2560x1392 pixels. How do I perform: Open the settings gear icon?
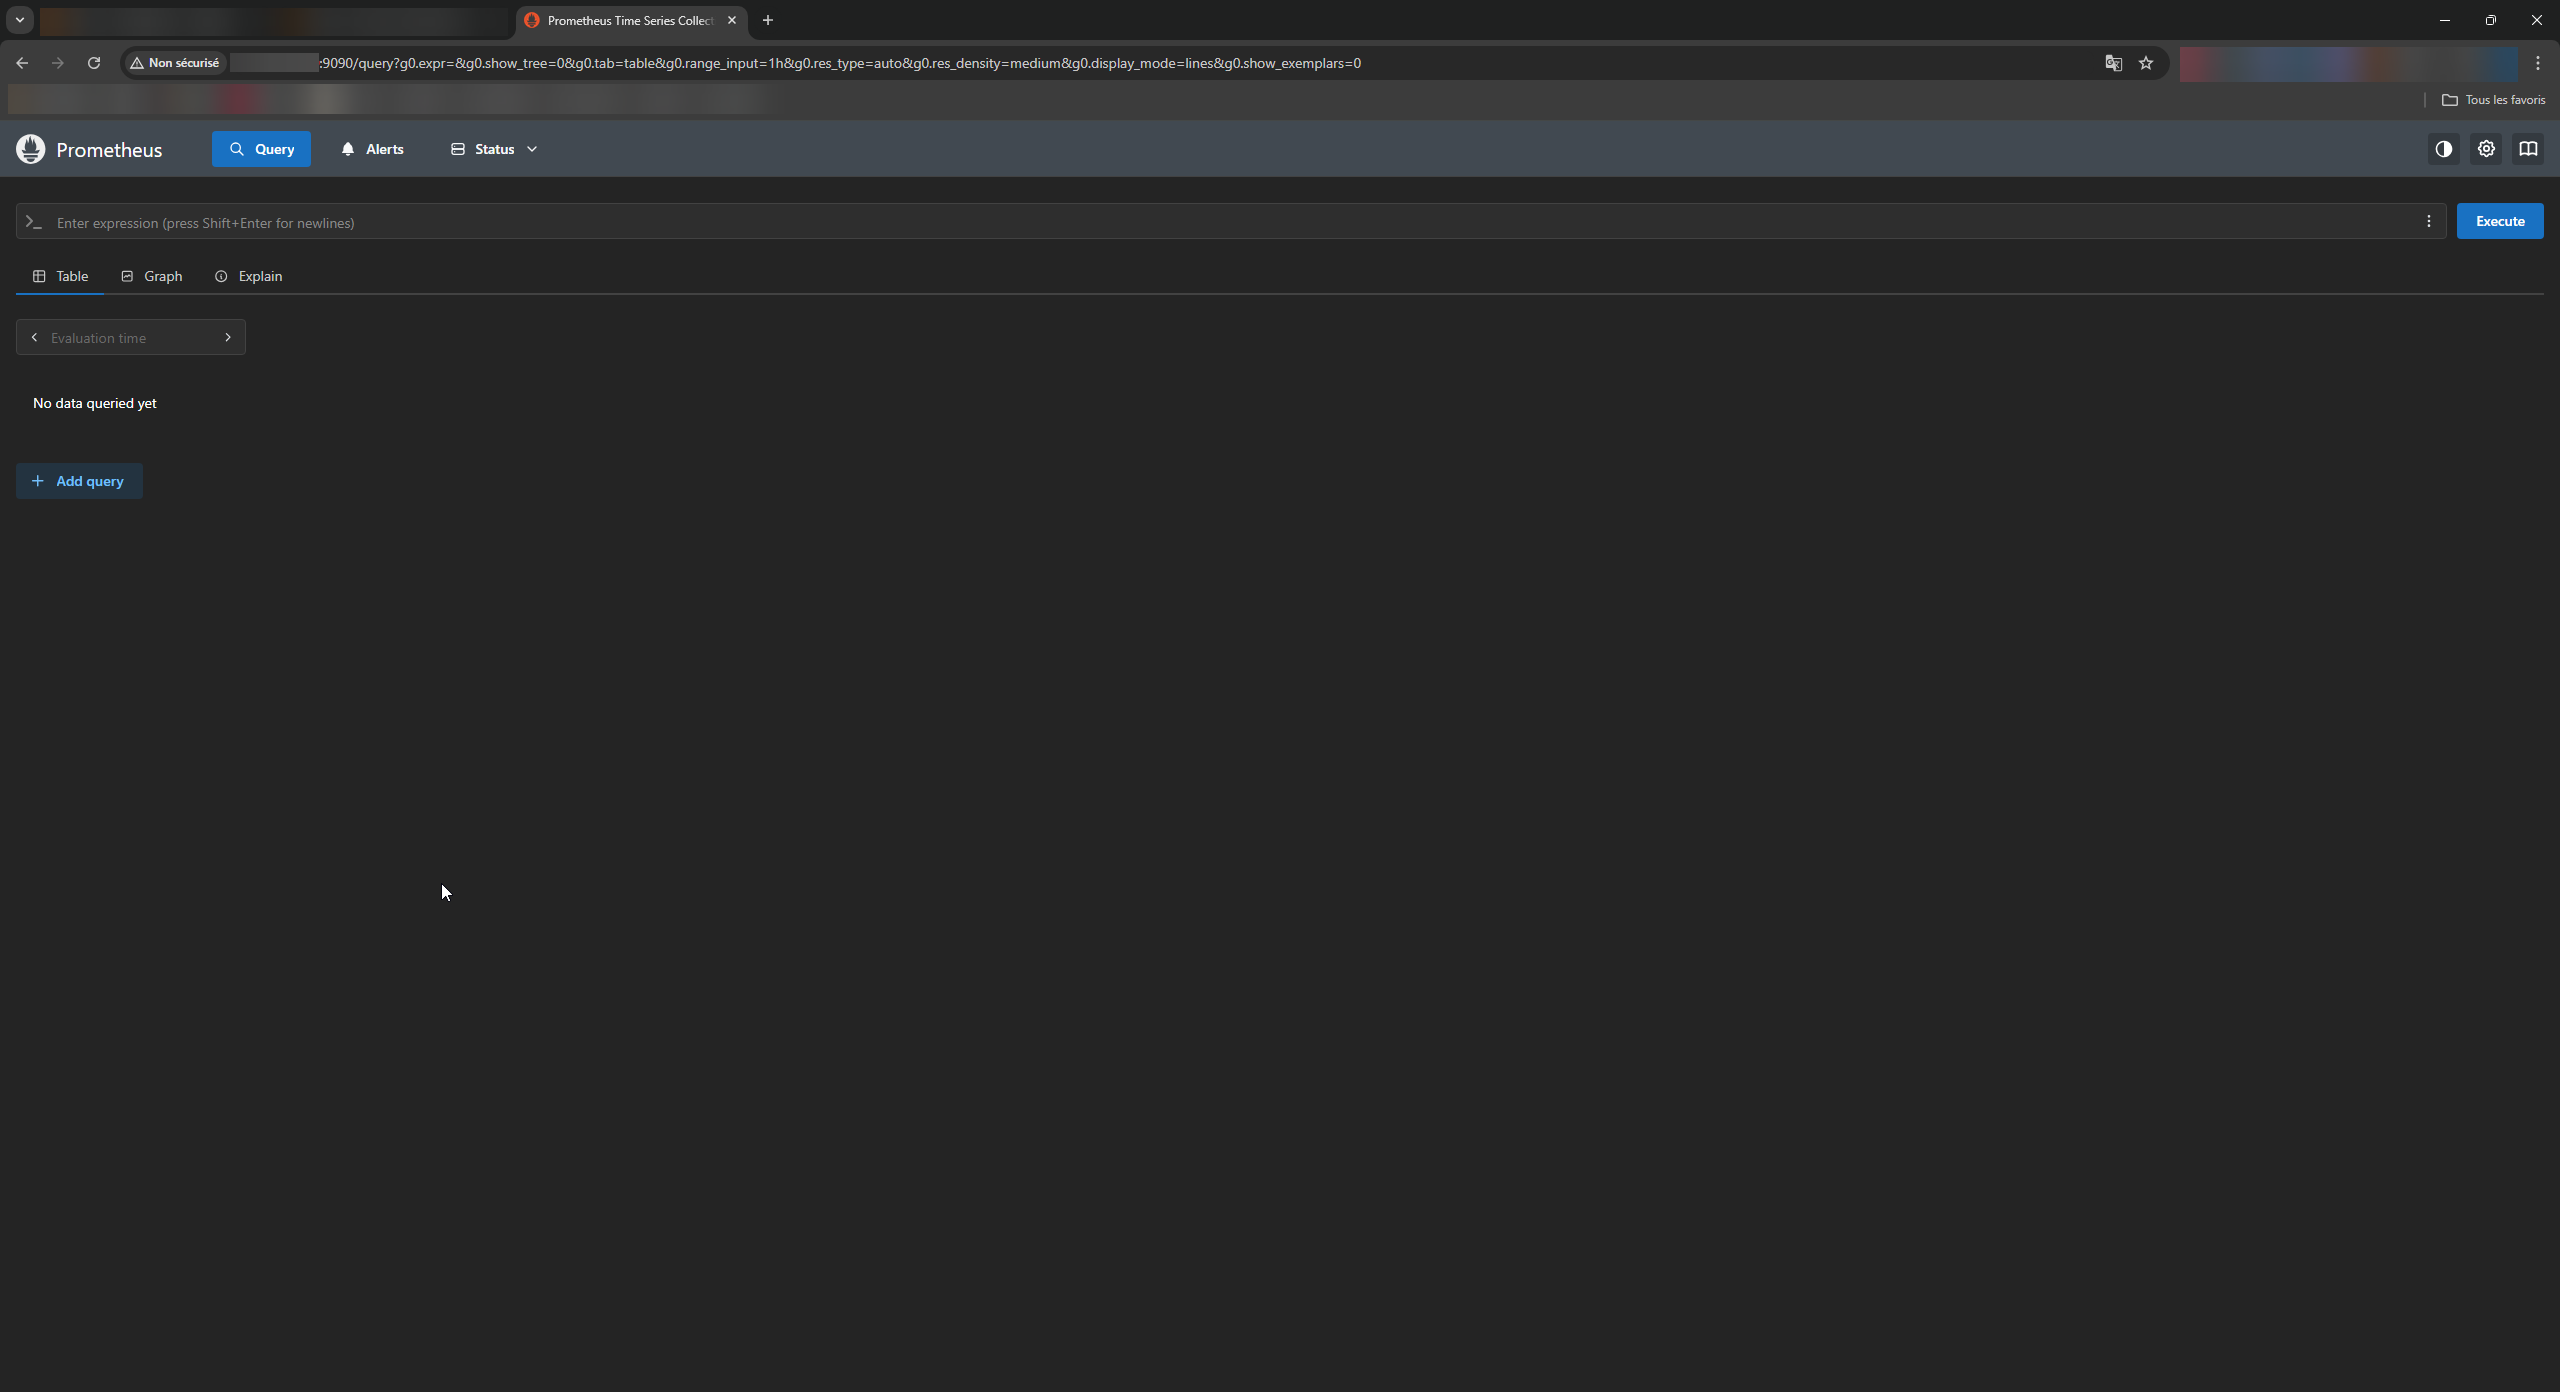(x=2486, y=149)
